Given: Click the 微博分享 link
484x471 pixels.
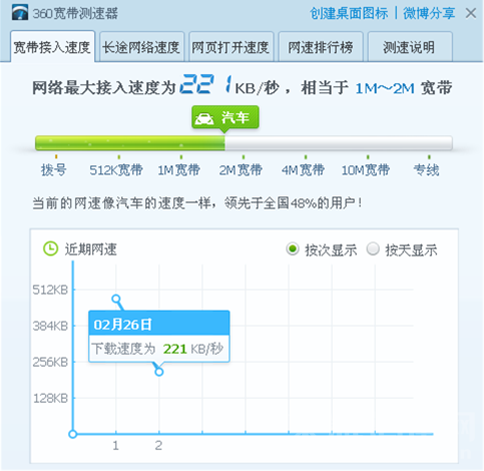Looking at the screenshot, I should 429,14.
